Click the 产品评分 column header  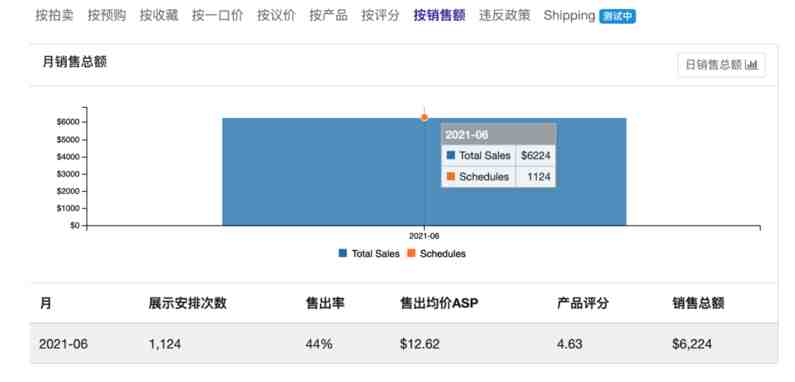point(583,303)
